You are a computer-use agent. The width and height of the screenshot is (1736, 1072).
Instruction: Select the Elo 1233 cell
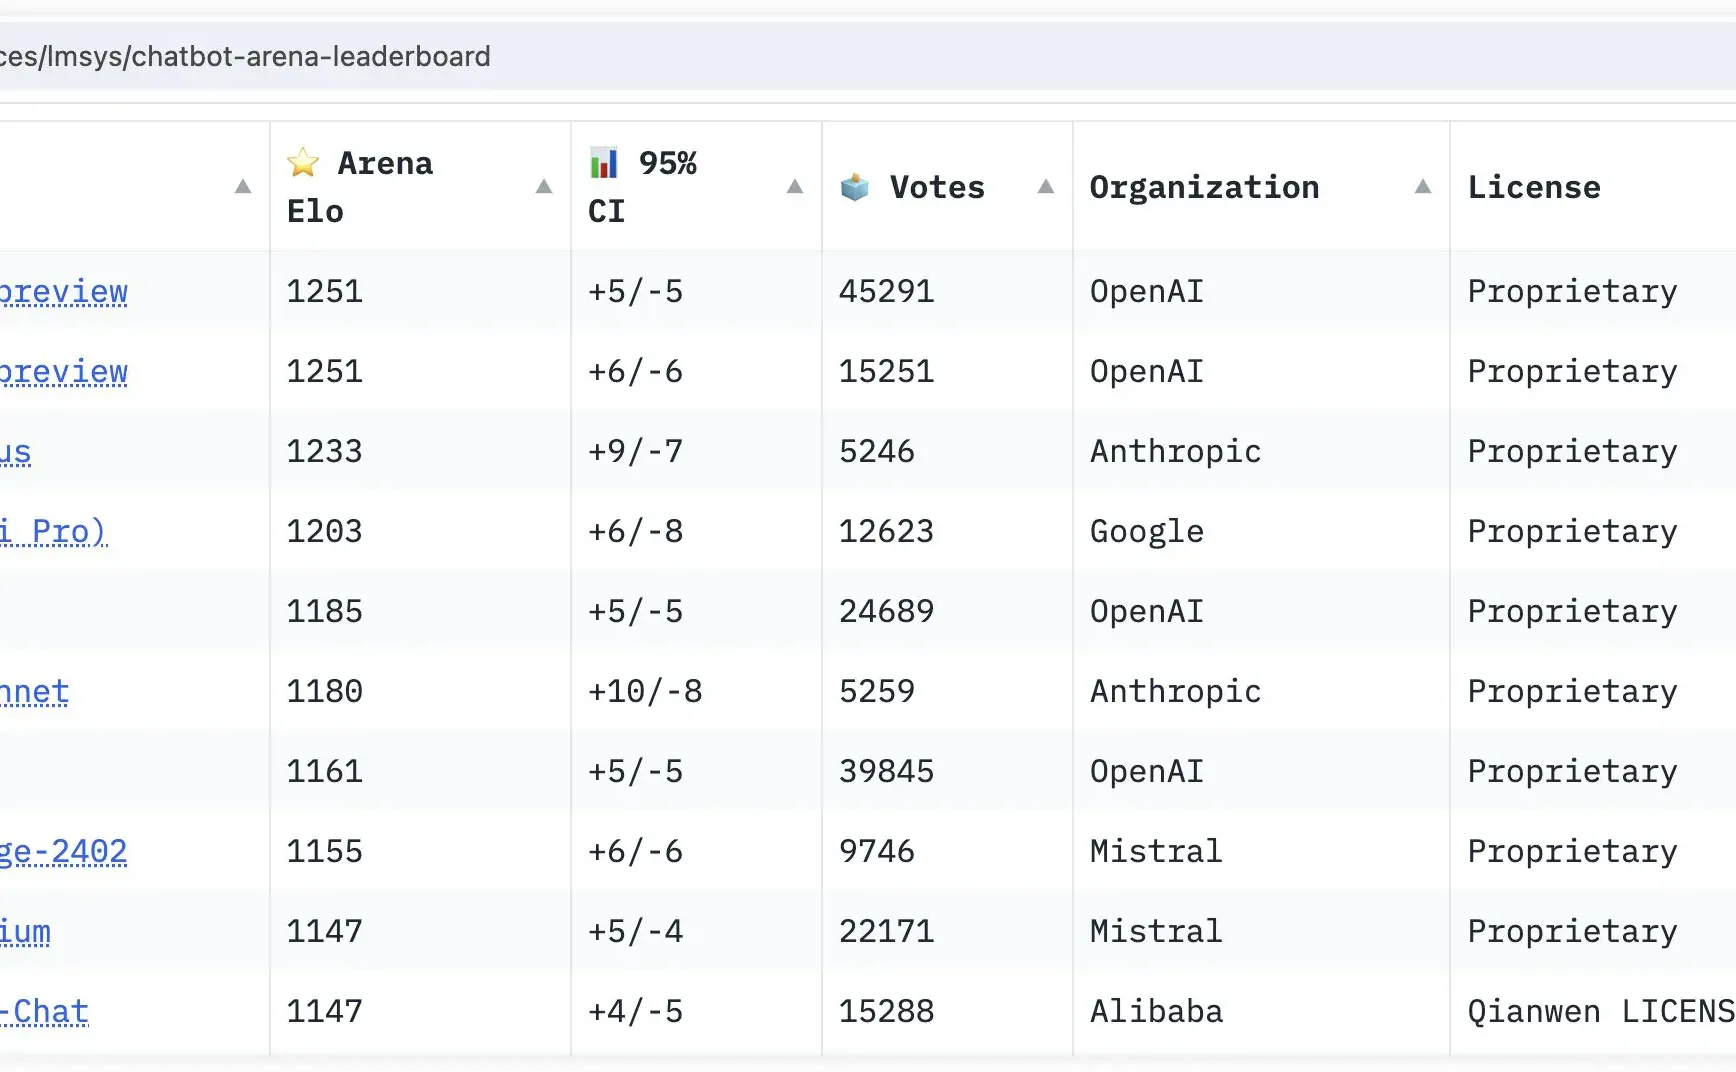pyautogui.click(x=420, y=451)
